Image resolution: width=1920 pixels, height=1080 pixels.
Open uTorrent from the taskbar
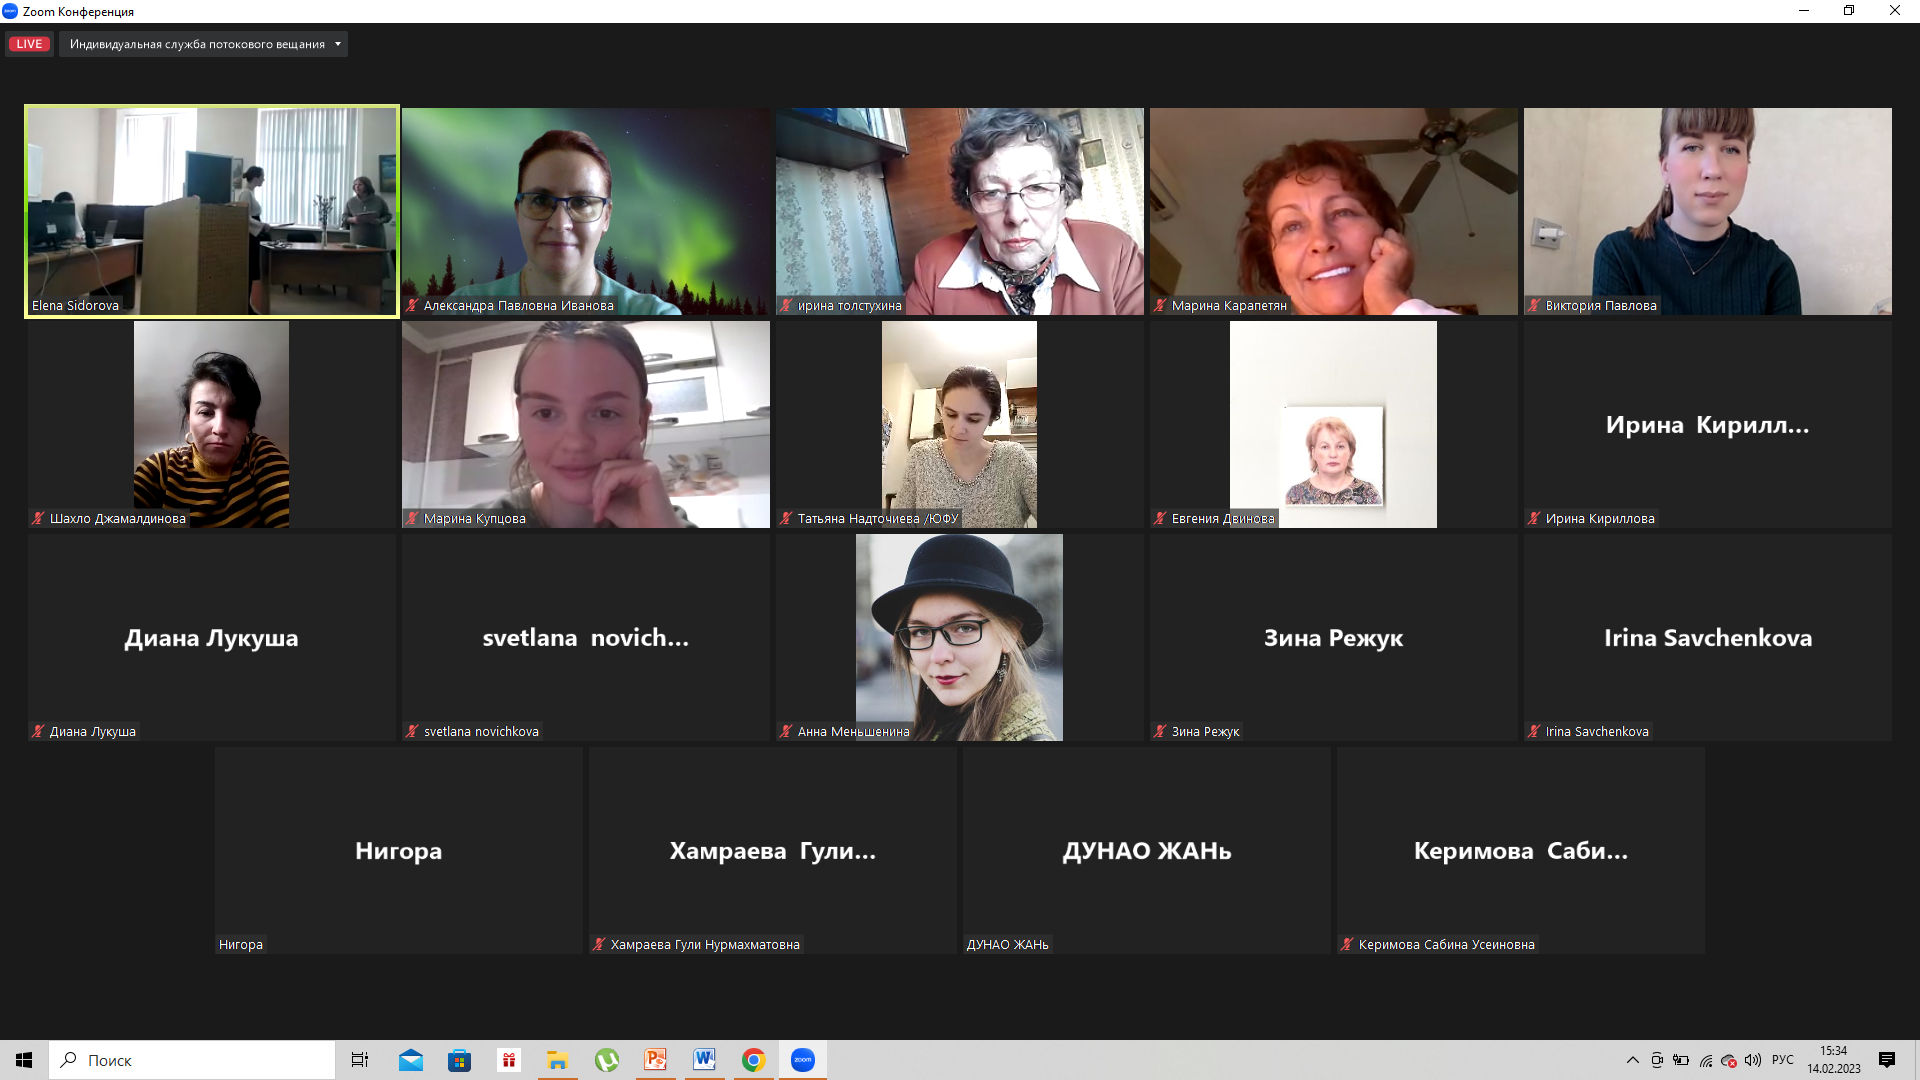point(606,1060)
